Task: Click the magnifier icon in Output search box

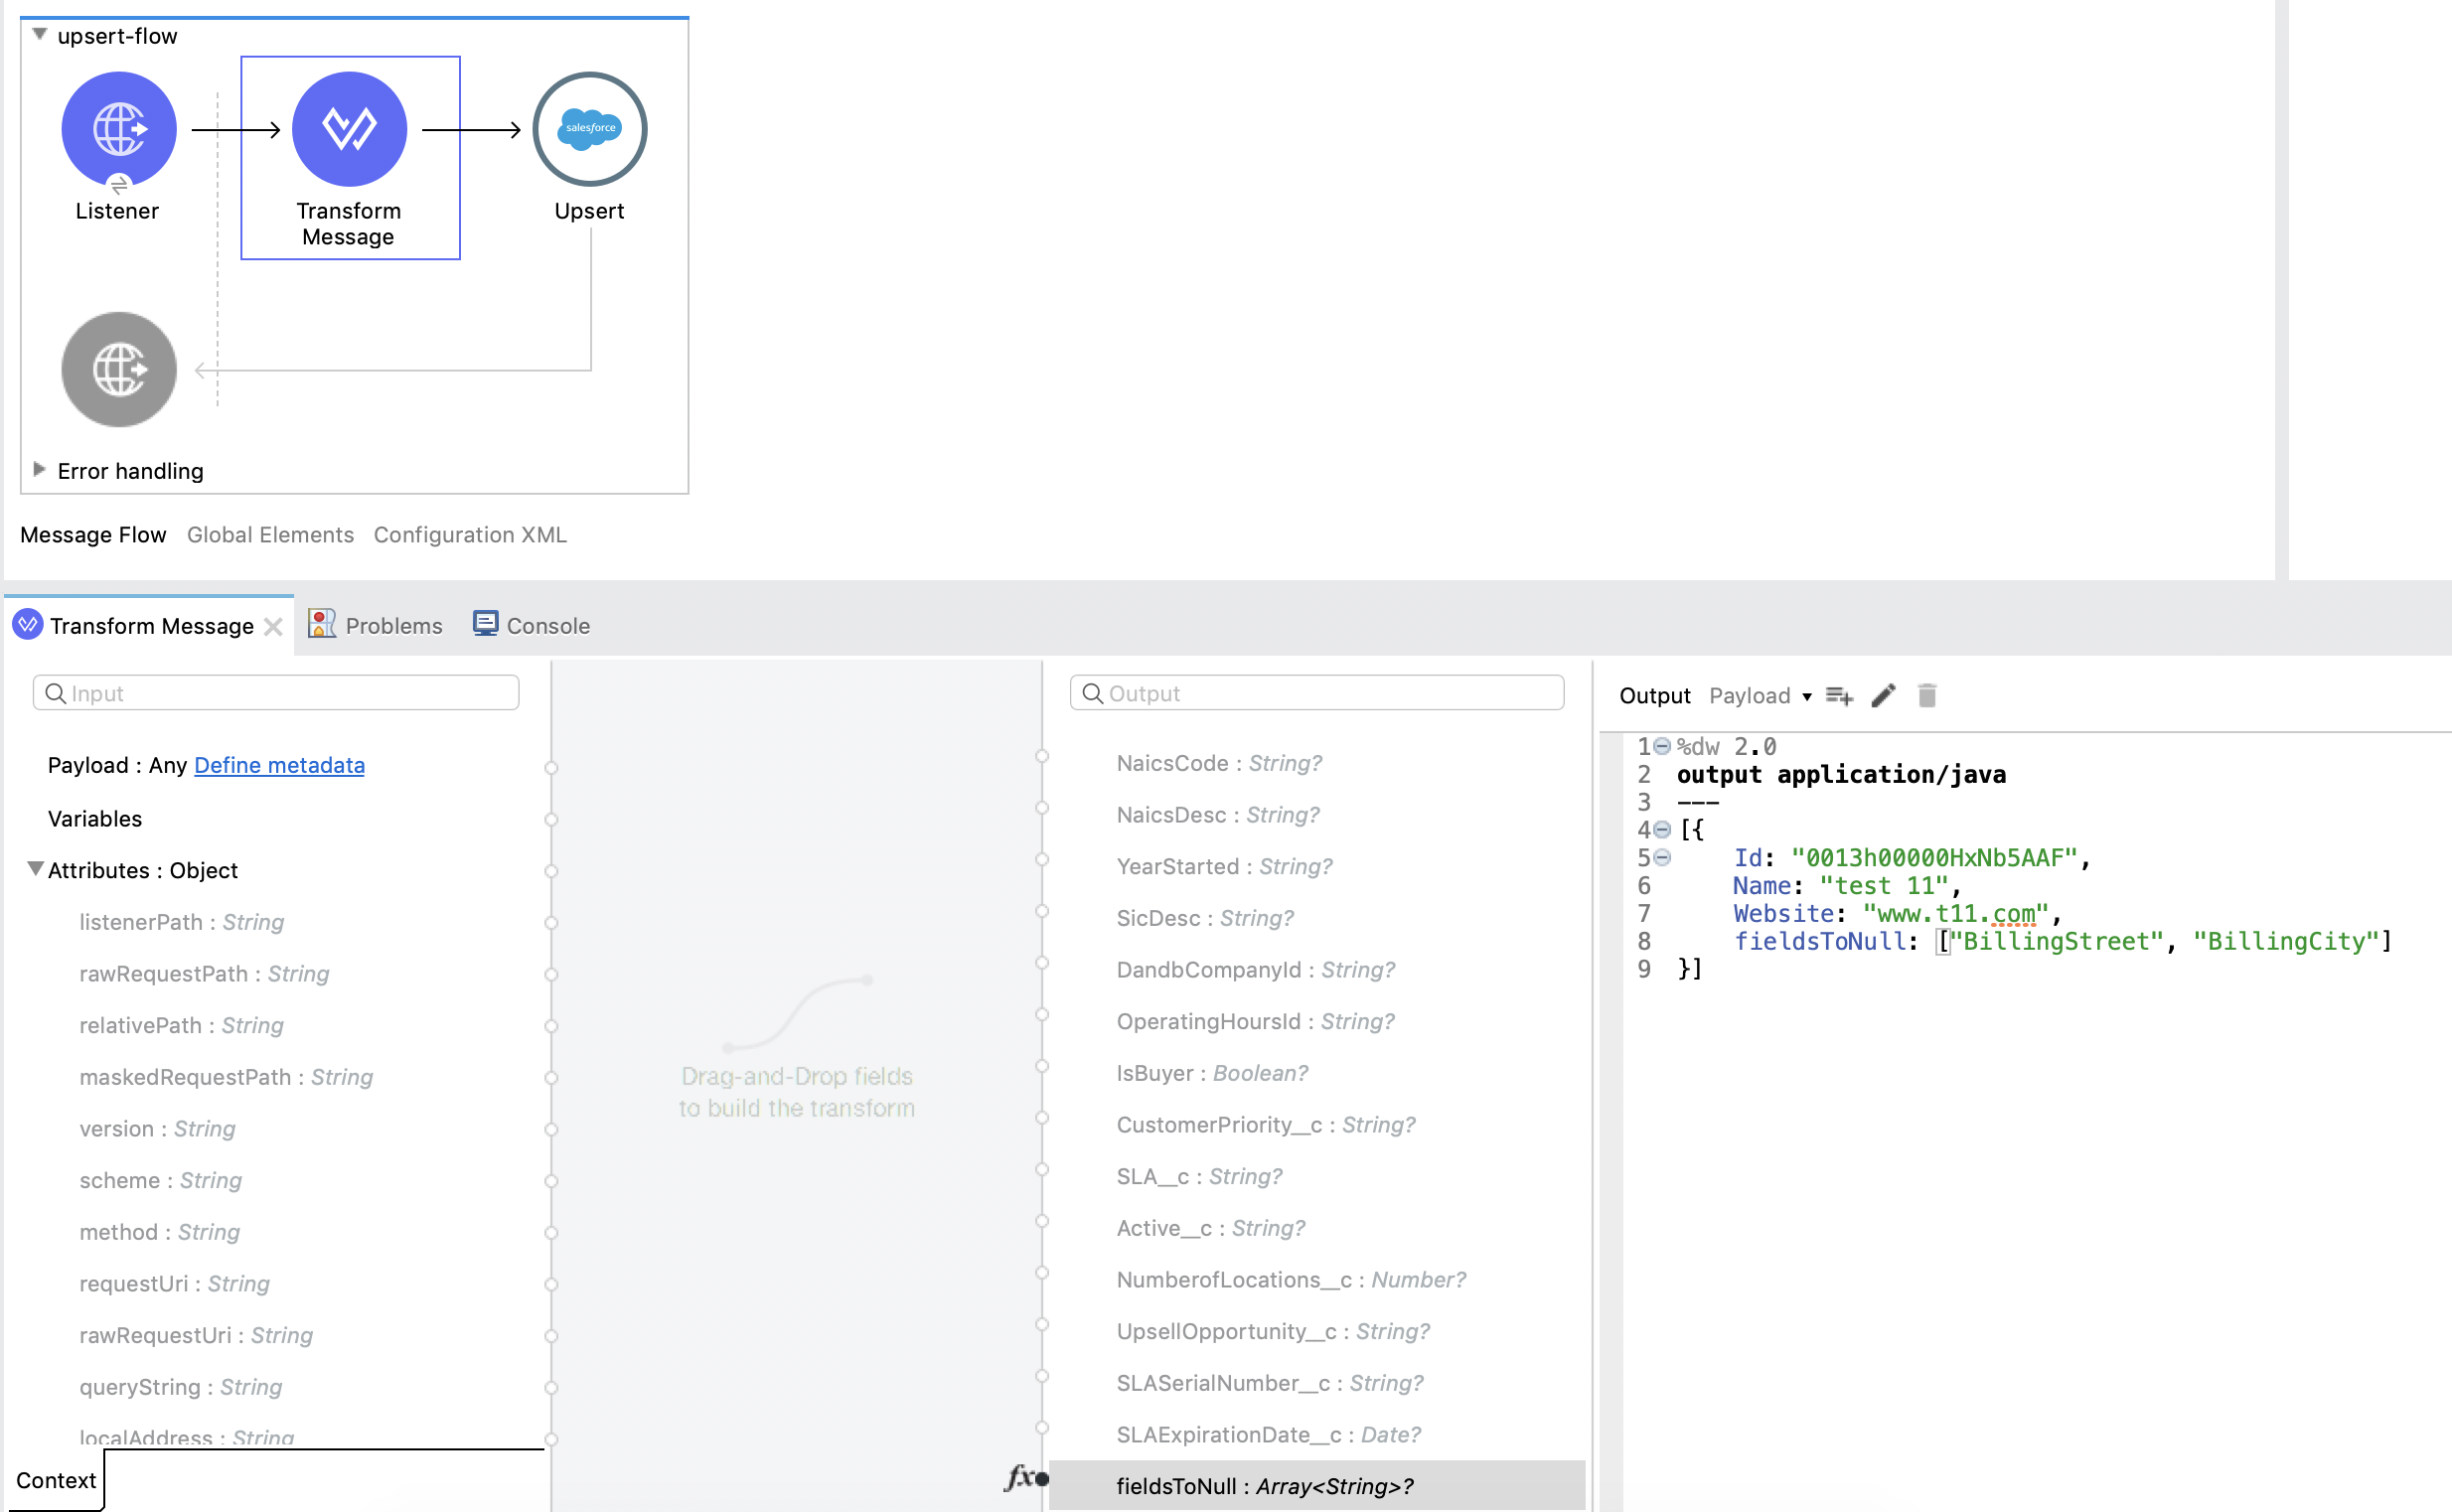Action: tap(1092, 692)
